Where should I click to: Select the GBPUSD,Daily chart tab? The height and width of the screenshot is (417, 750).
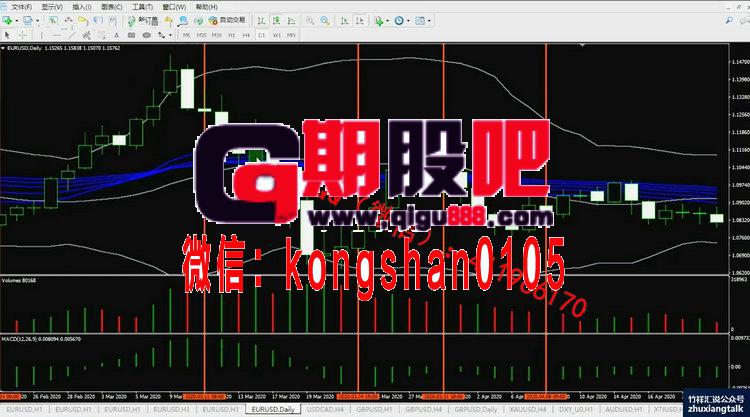click(475, 410)
